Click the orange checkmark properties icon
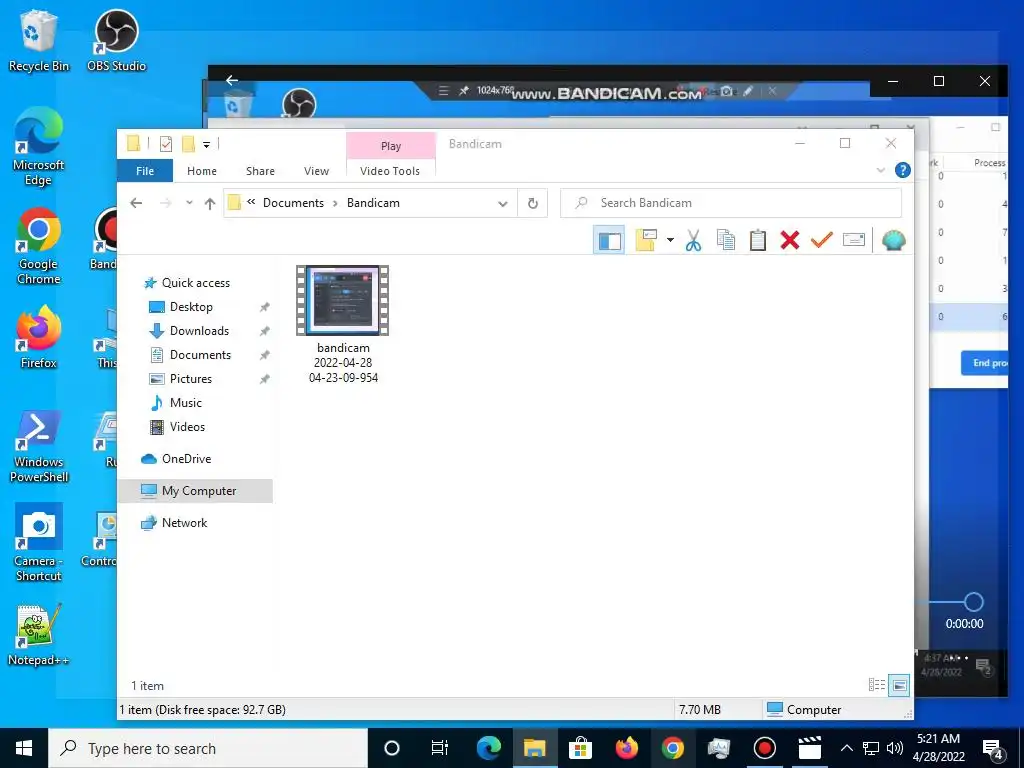Image resolution: width=1024 pixels, height=768 pixels. pyautogui.click(x=822, y=240)
